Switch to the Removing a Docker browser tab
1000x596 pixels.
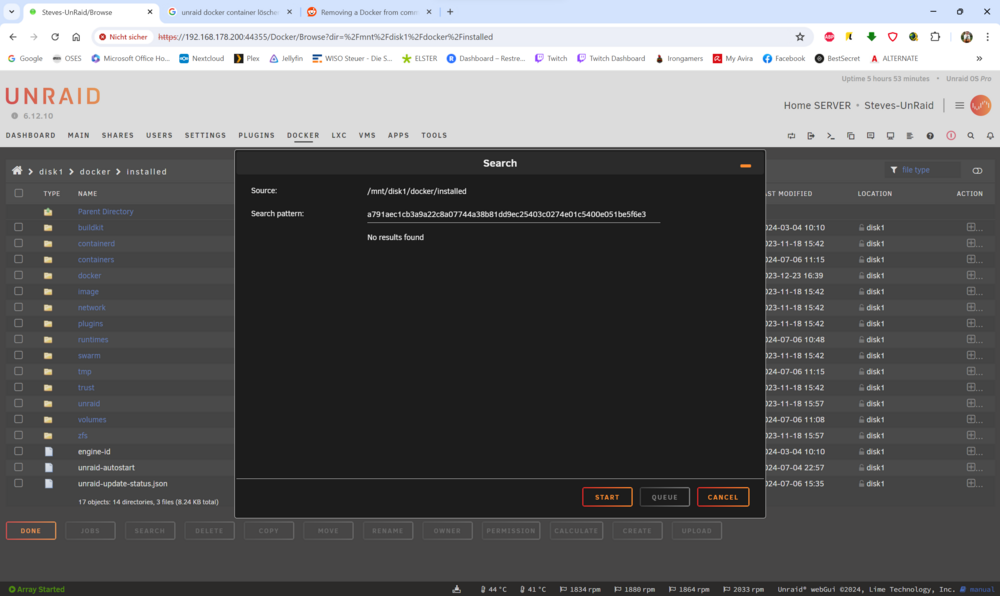[369, 12]
